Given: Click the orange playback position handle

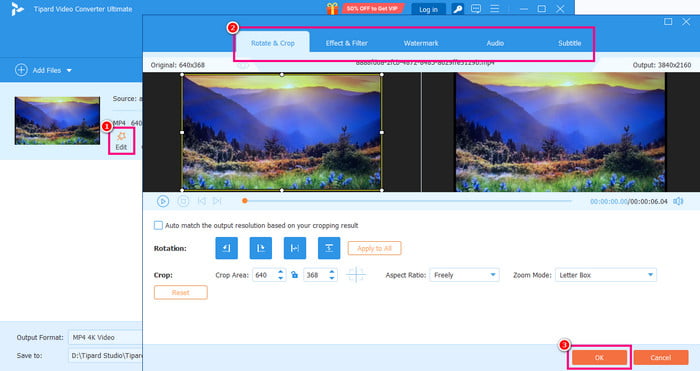Looking at the screenshot, I should point(245,201).
